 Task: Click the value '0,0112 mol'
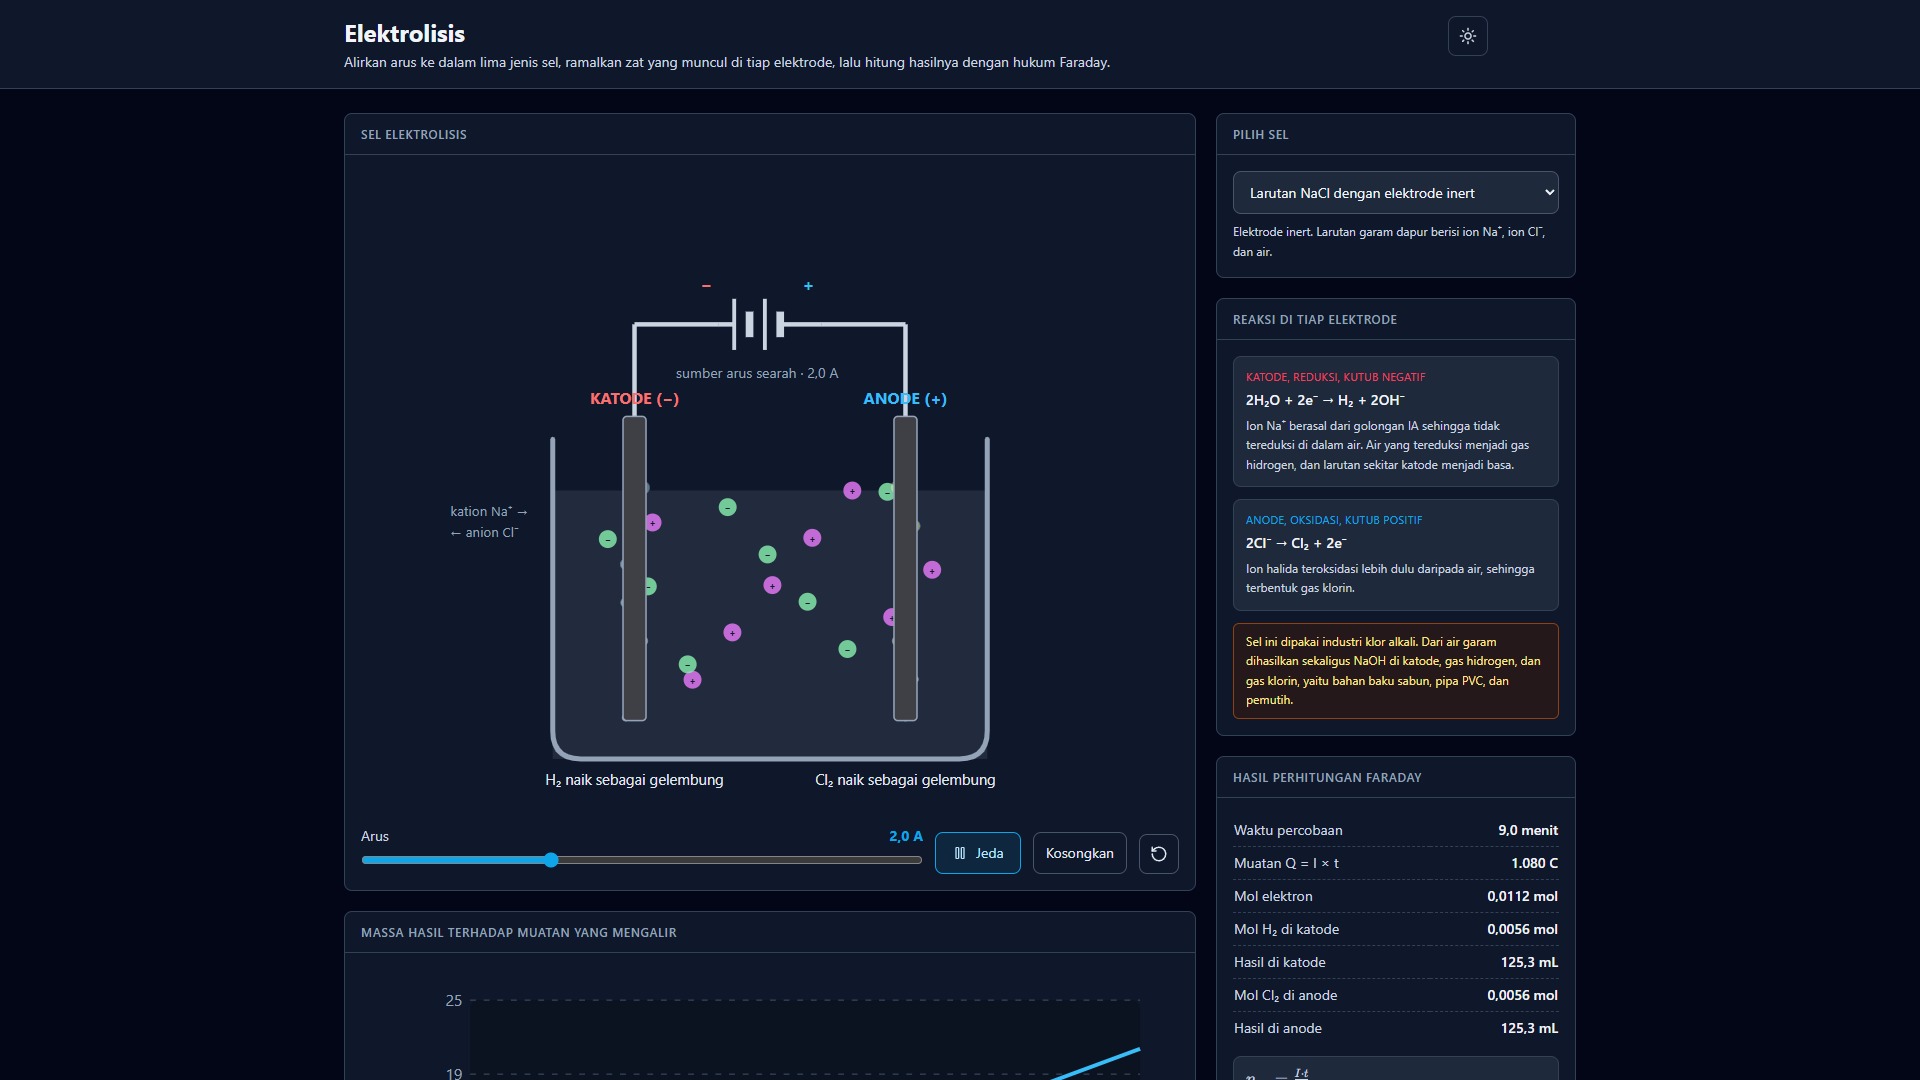pos(1522,896)
